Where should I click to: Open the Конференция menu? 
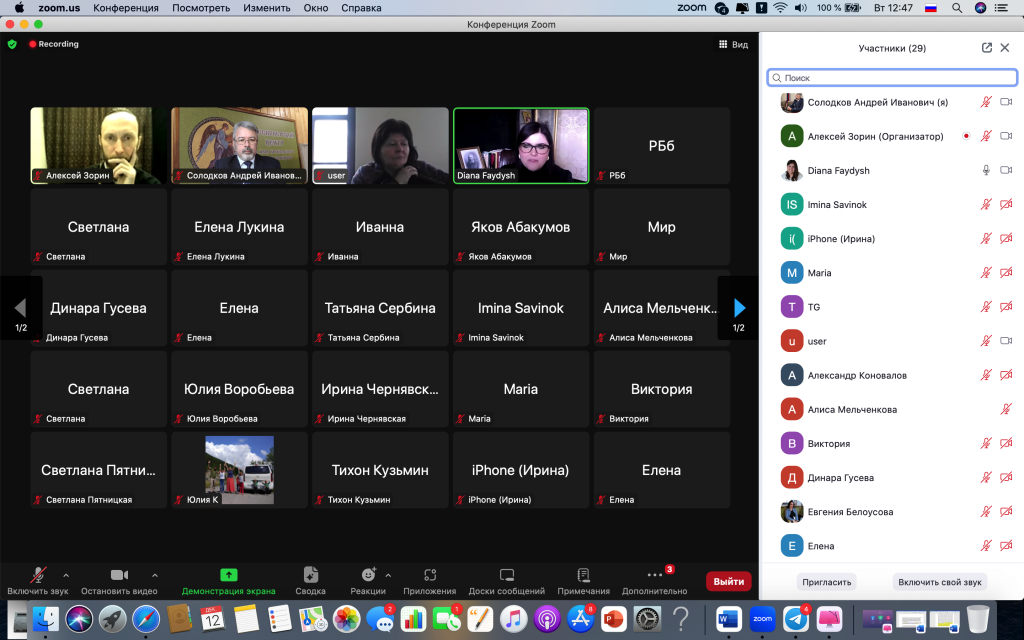coord(126,8)
